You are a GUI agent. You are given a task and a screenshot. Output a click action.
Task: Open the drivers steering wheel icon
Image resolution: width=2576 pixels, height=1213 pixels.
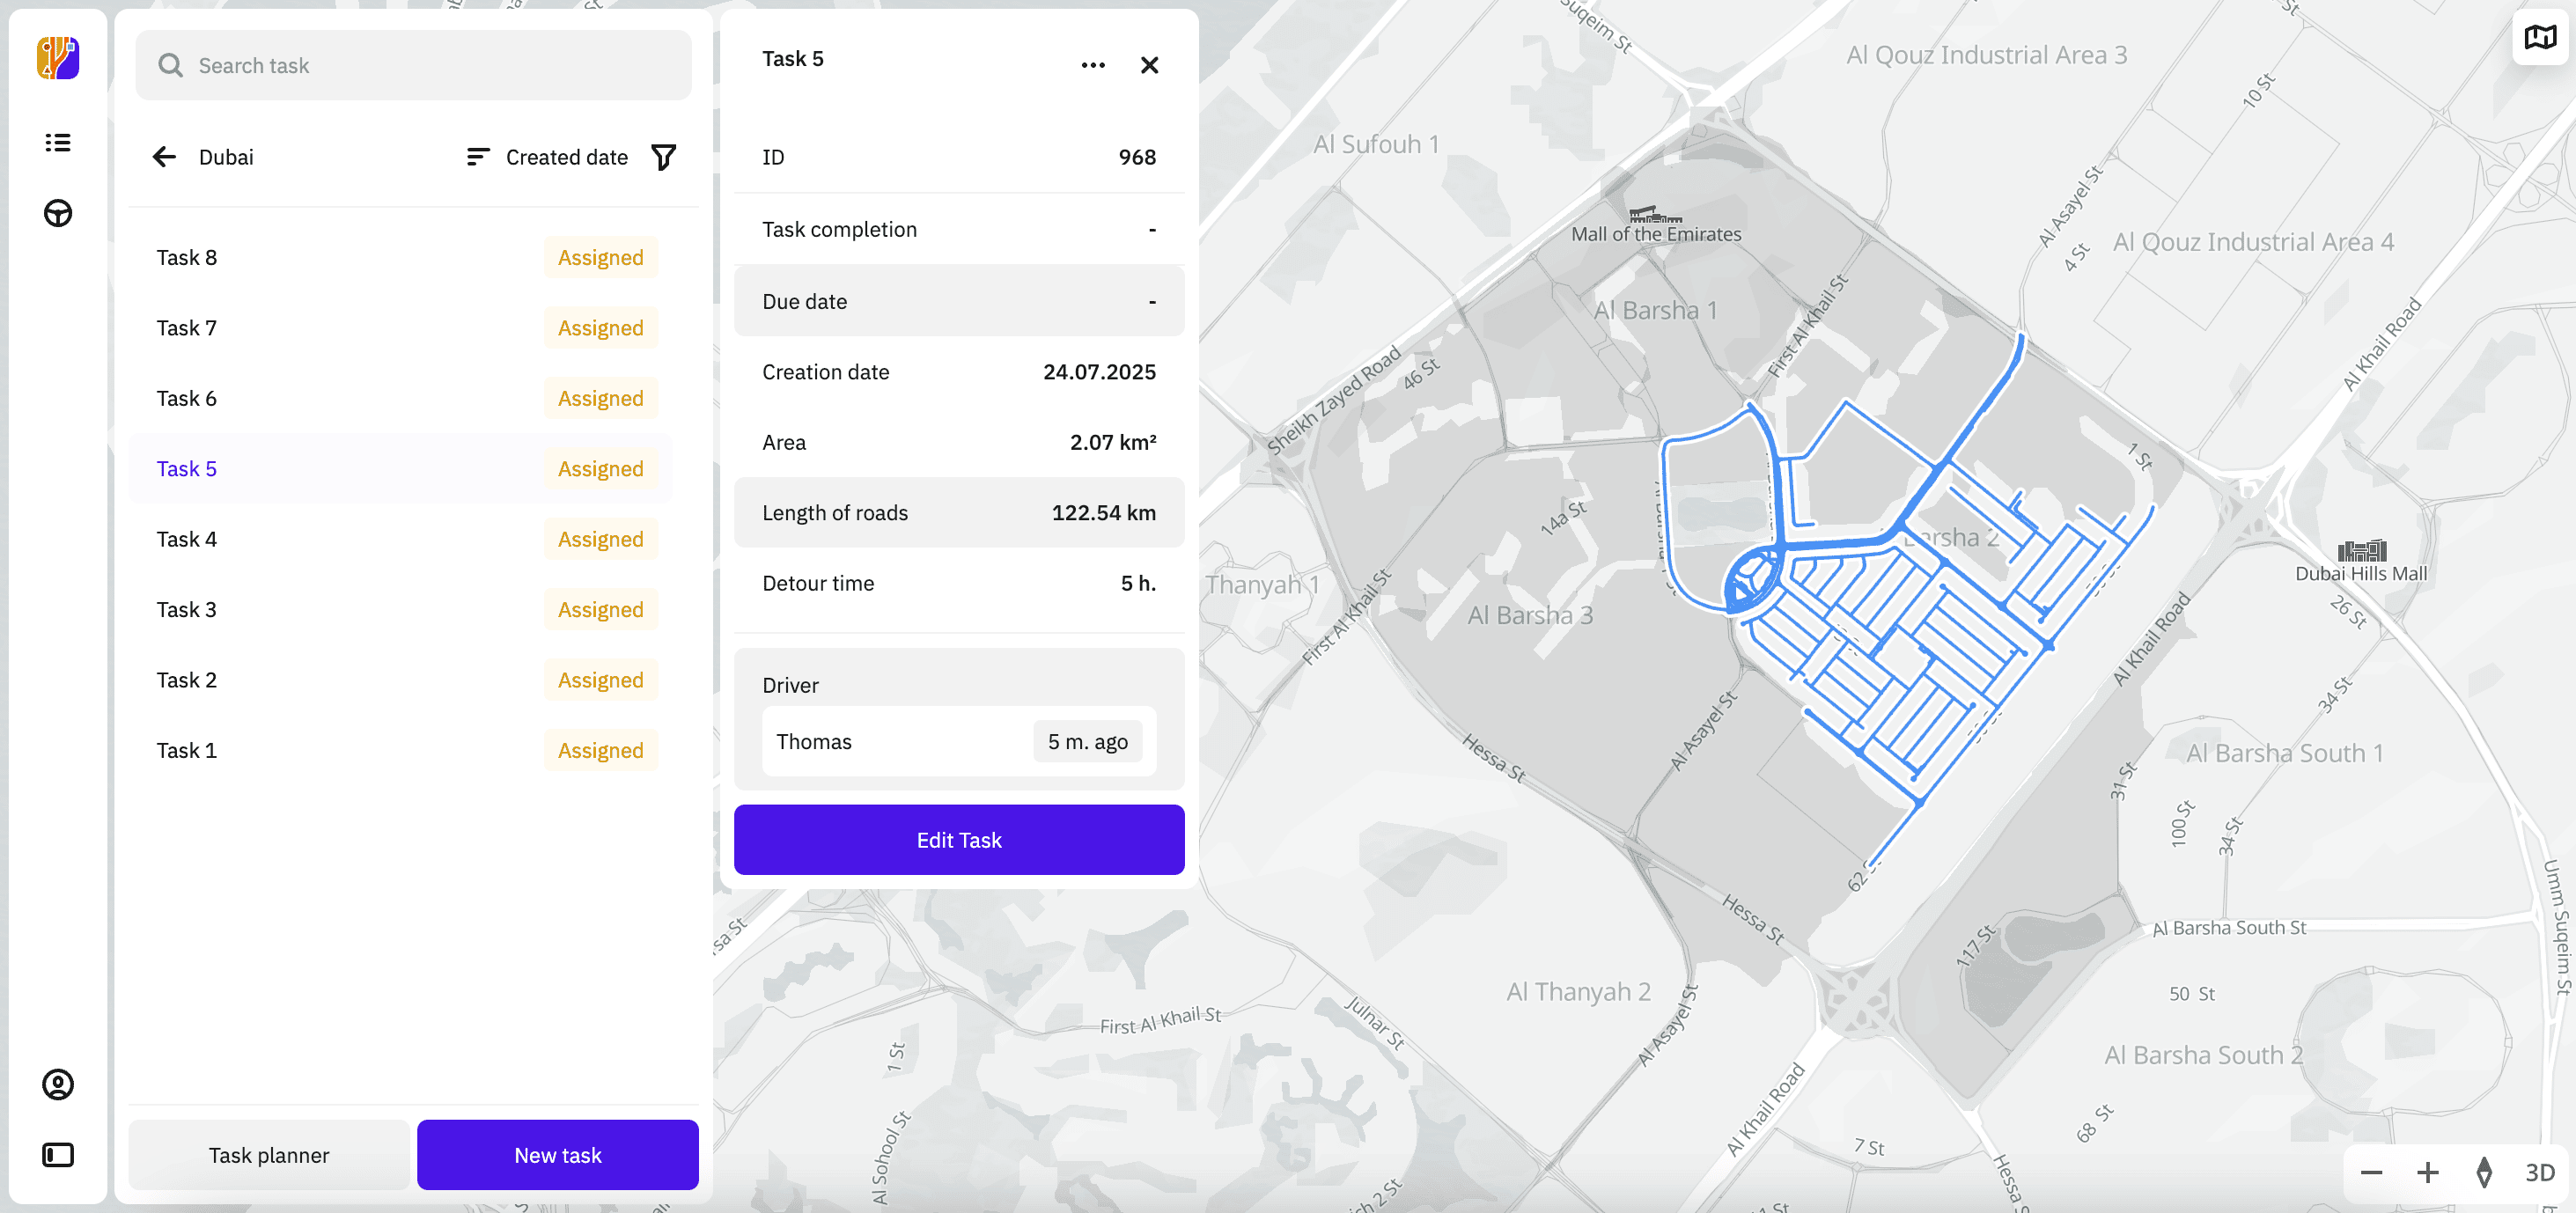[58, 213]
